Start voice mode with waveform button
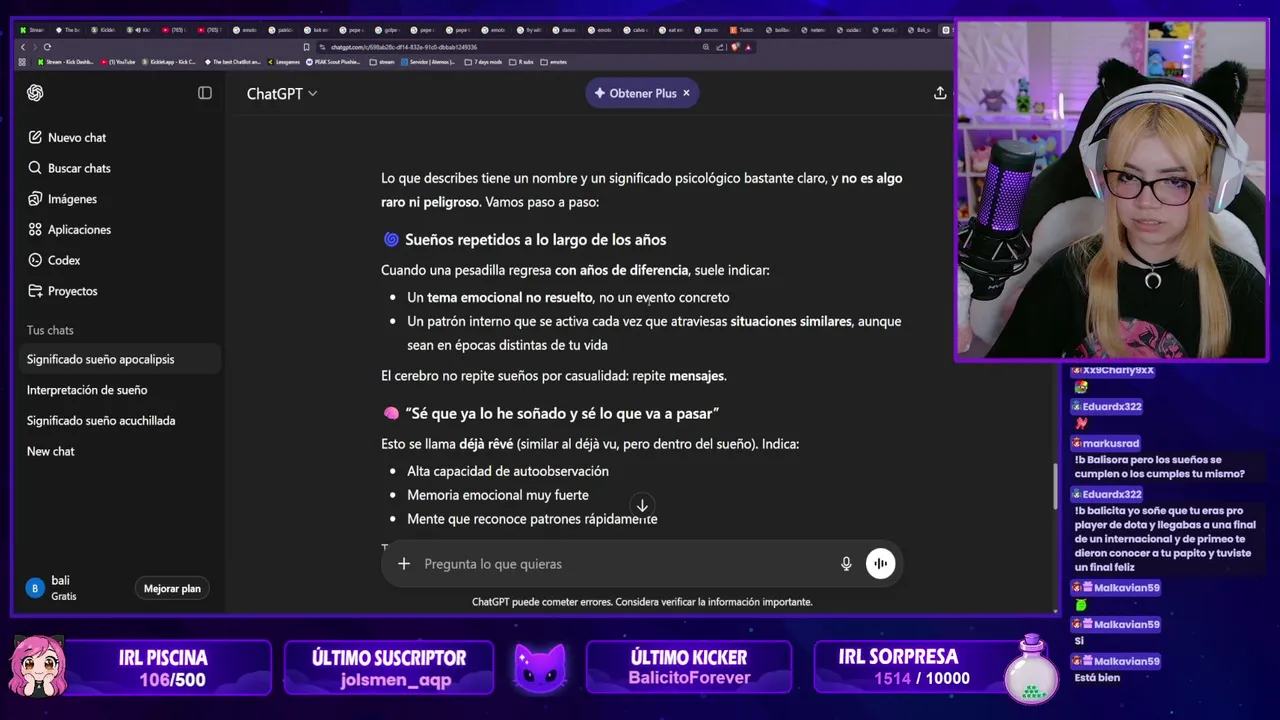The height and width of the screenshot is (720, 1280). 880,564
